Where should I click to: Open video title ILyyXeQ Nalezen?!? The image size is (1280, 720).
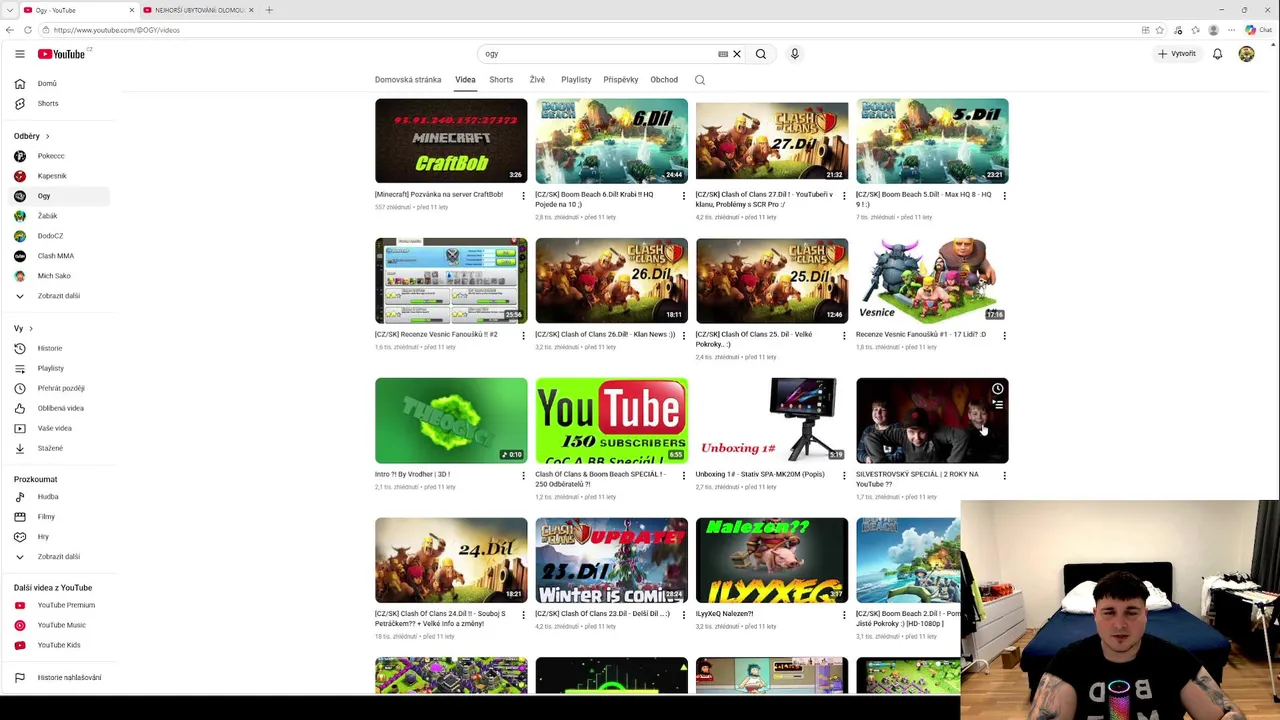pos(724,614)
